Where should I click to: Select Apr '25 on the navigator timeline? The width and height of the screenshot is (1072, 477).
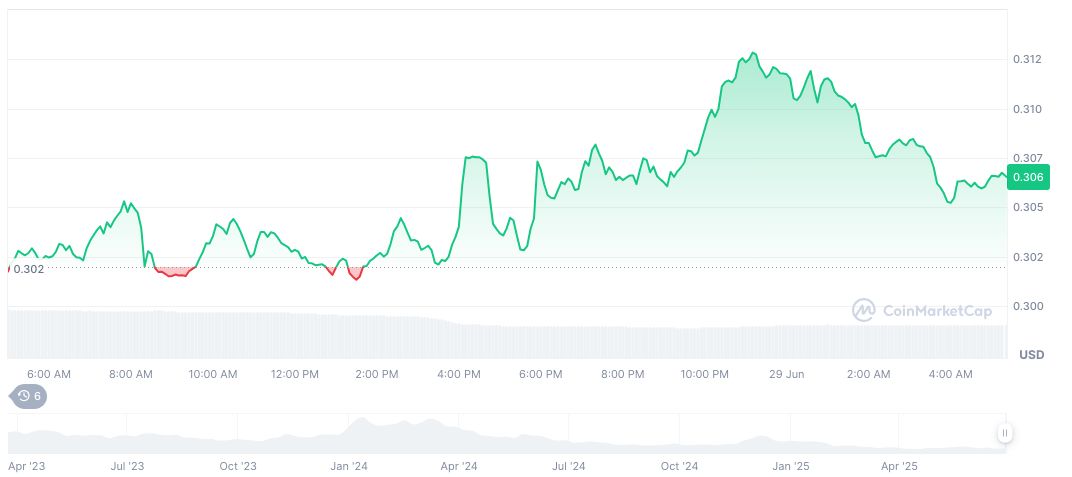coord(898,466)
